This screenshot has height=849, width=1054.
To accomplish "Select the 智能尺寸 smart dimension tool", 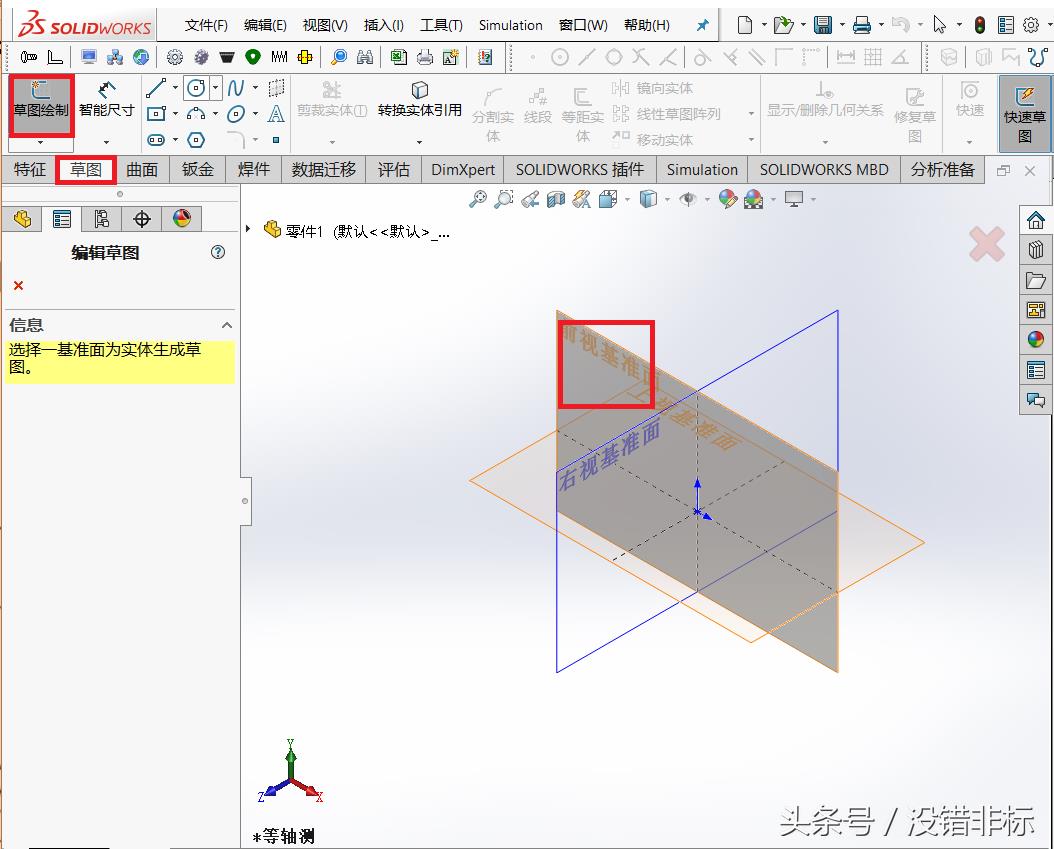I will click(x=106, y=100).
